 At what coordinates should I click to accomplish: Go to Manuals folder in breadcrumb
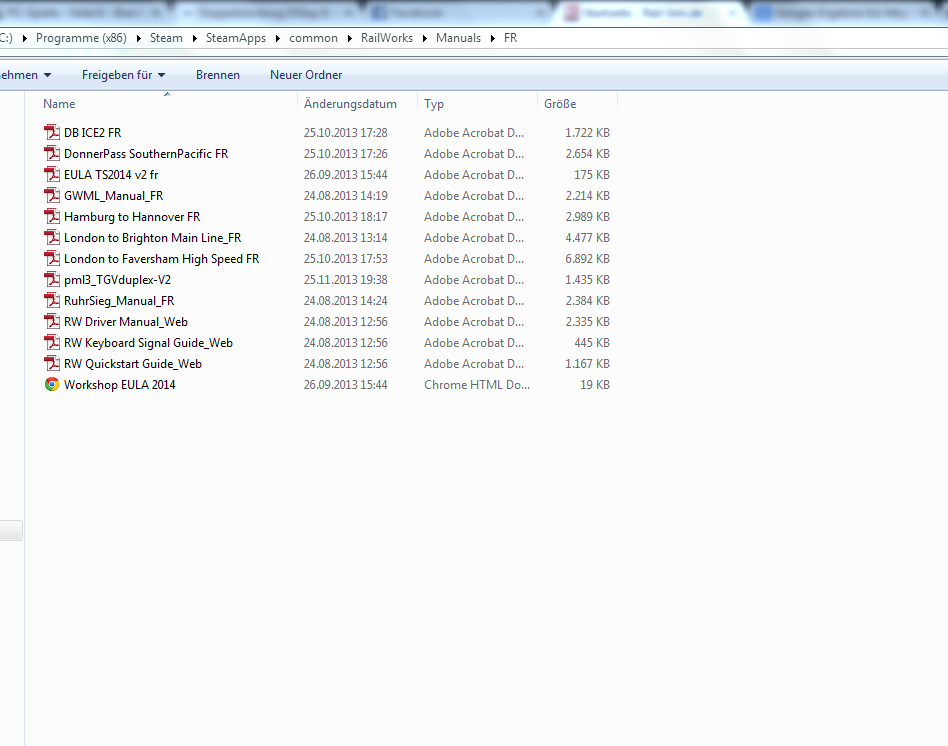coord(458,38)
